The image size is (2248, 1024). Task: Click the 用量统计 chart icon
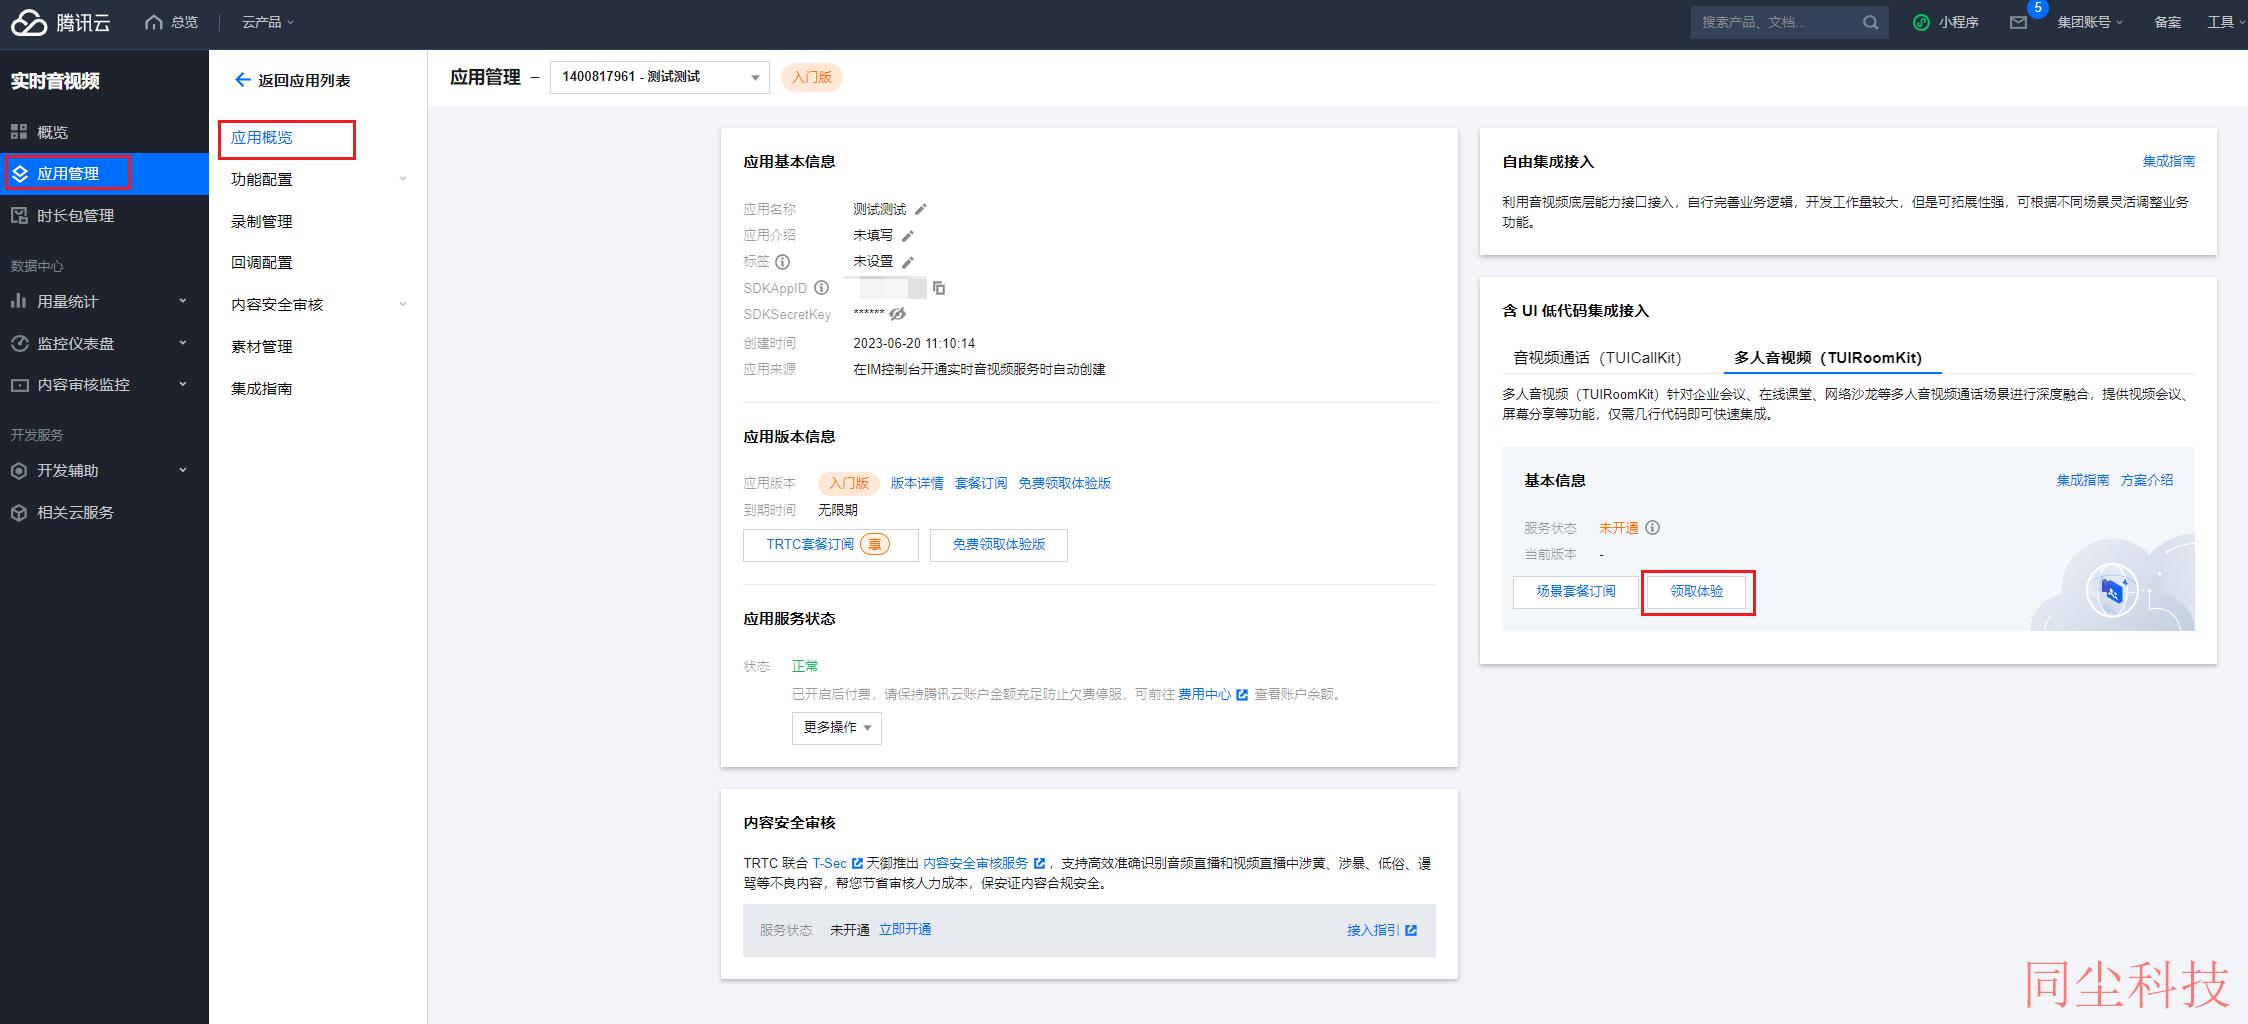pos(19,301)
